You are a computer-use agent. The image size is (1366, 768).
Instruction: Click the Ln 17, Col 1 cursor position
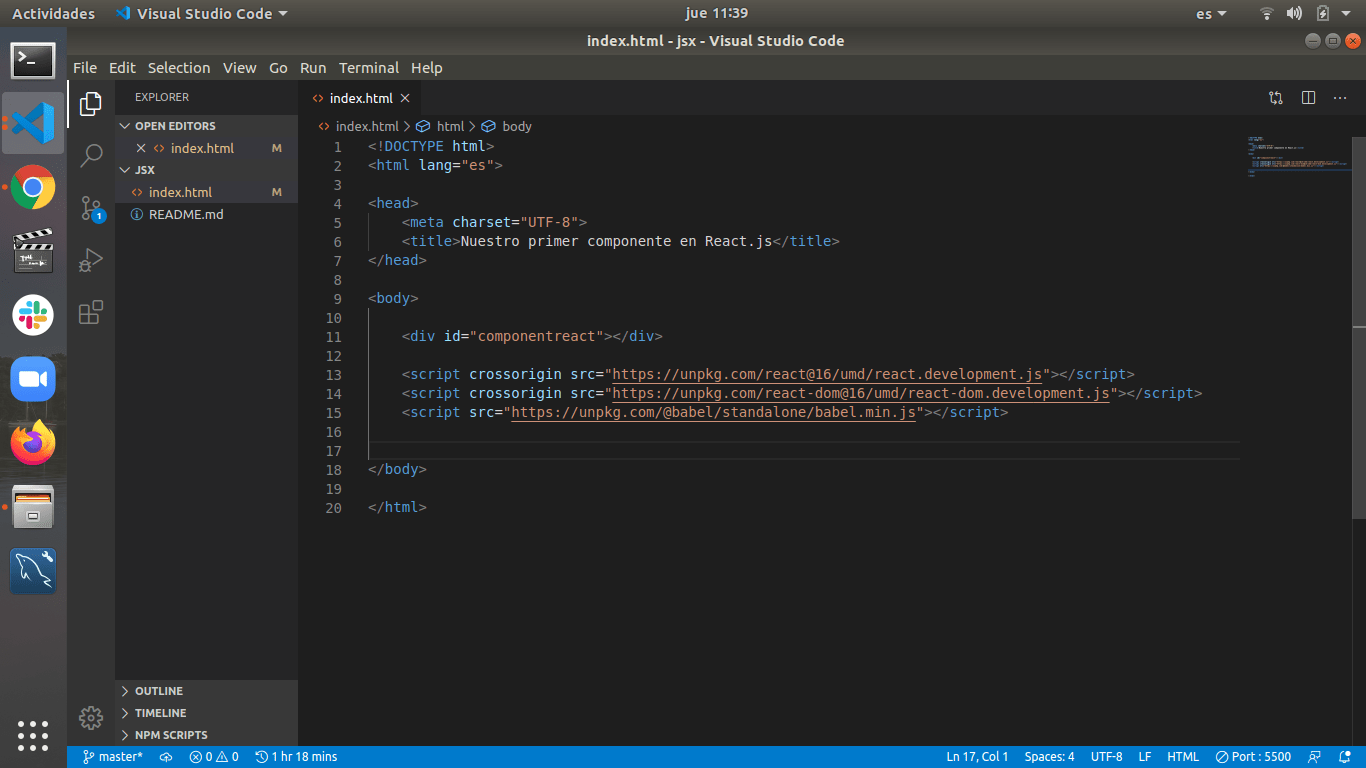[x=977, y=757]
